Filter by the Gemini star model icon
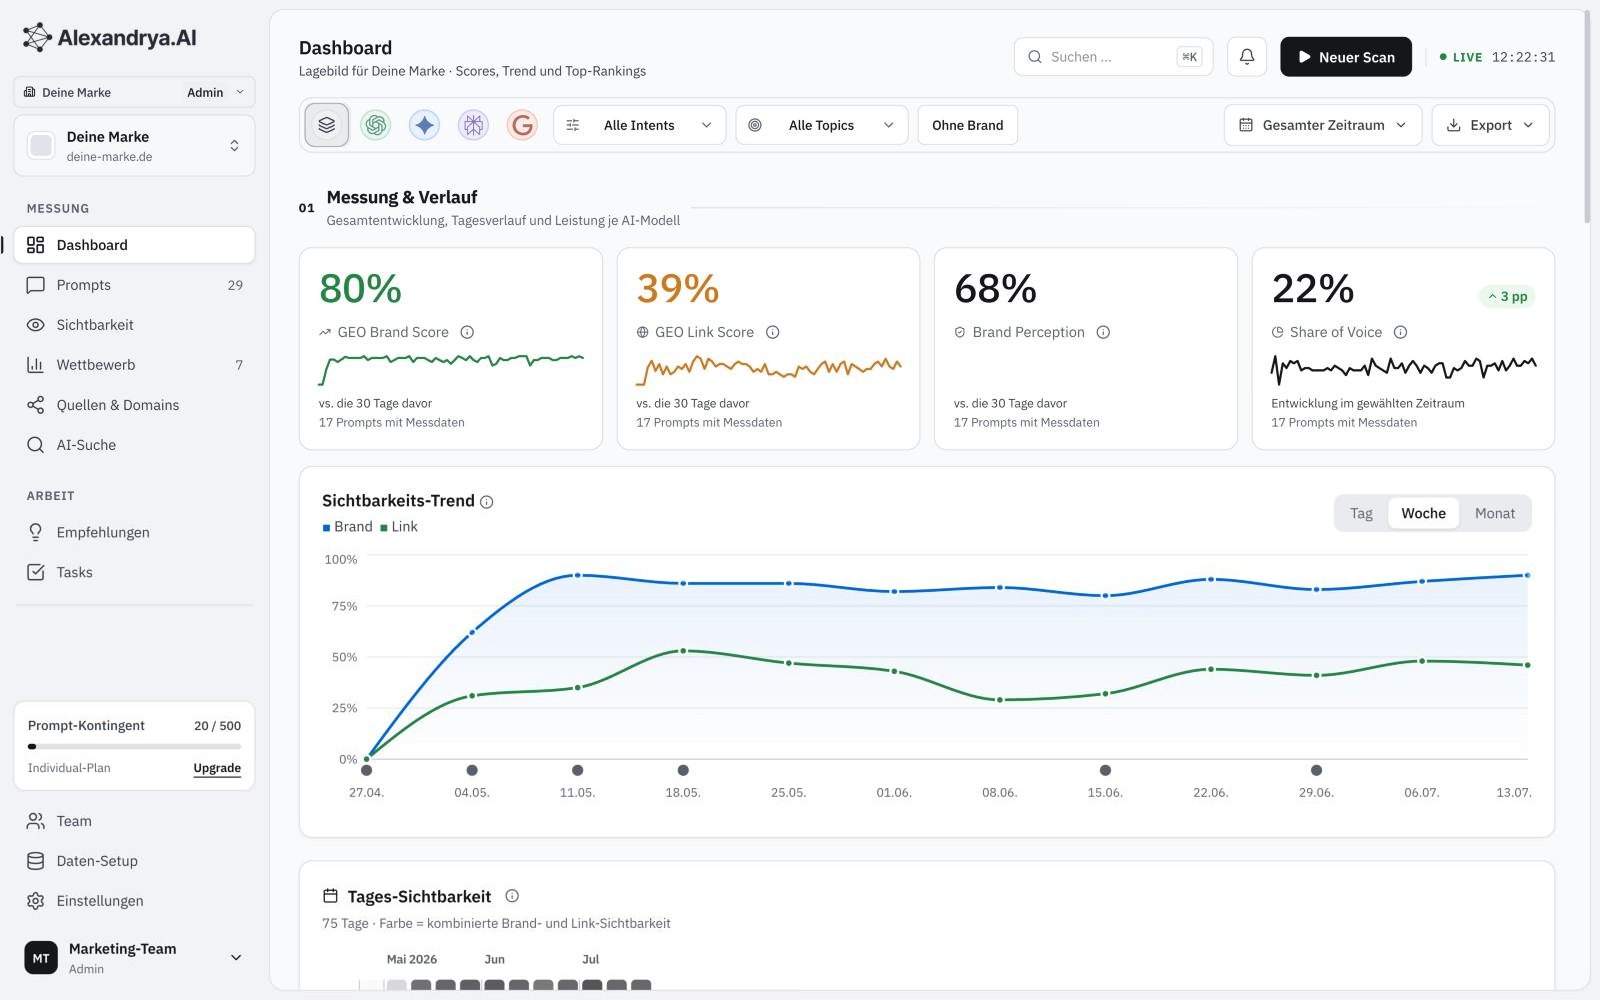The image size is (1600, 1000). (425, 125)
